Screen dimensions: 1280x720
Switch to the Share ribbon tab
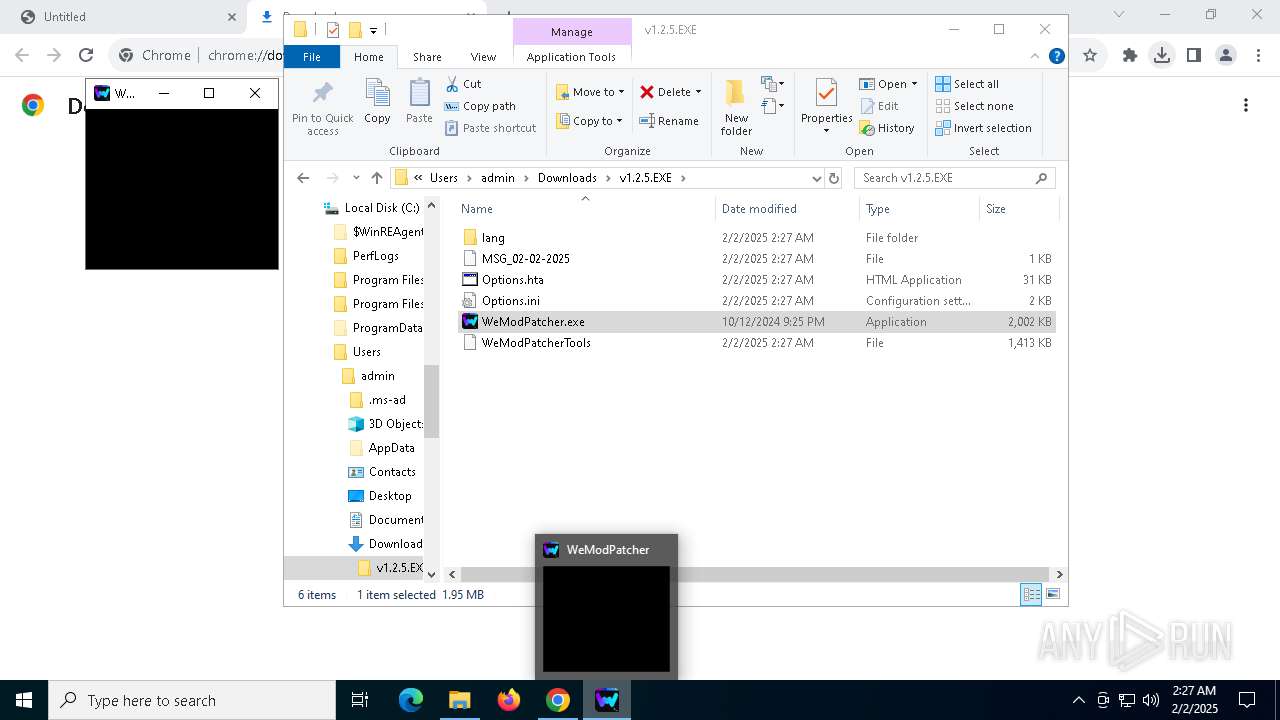click(x=427, y=57)
